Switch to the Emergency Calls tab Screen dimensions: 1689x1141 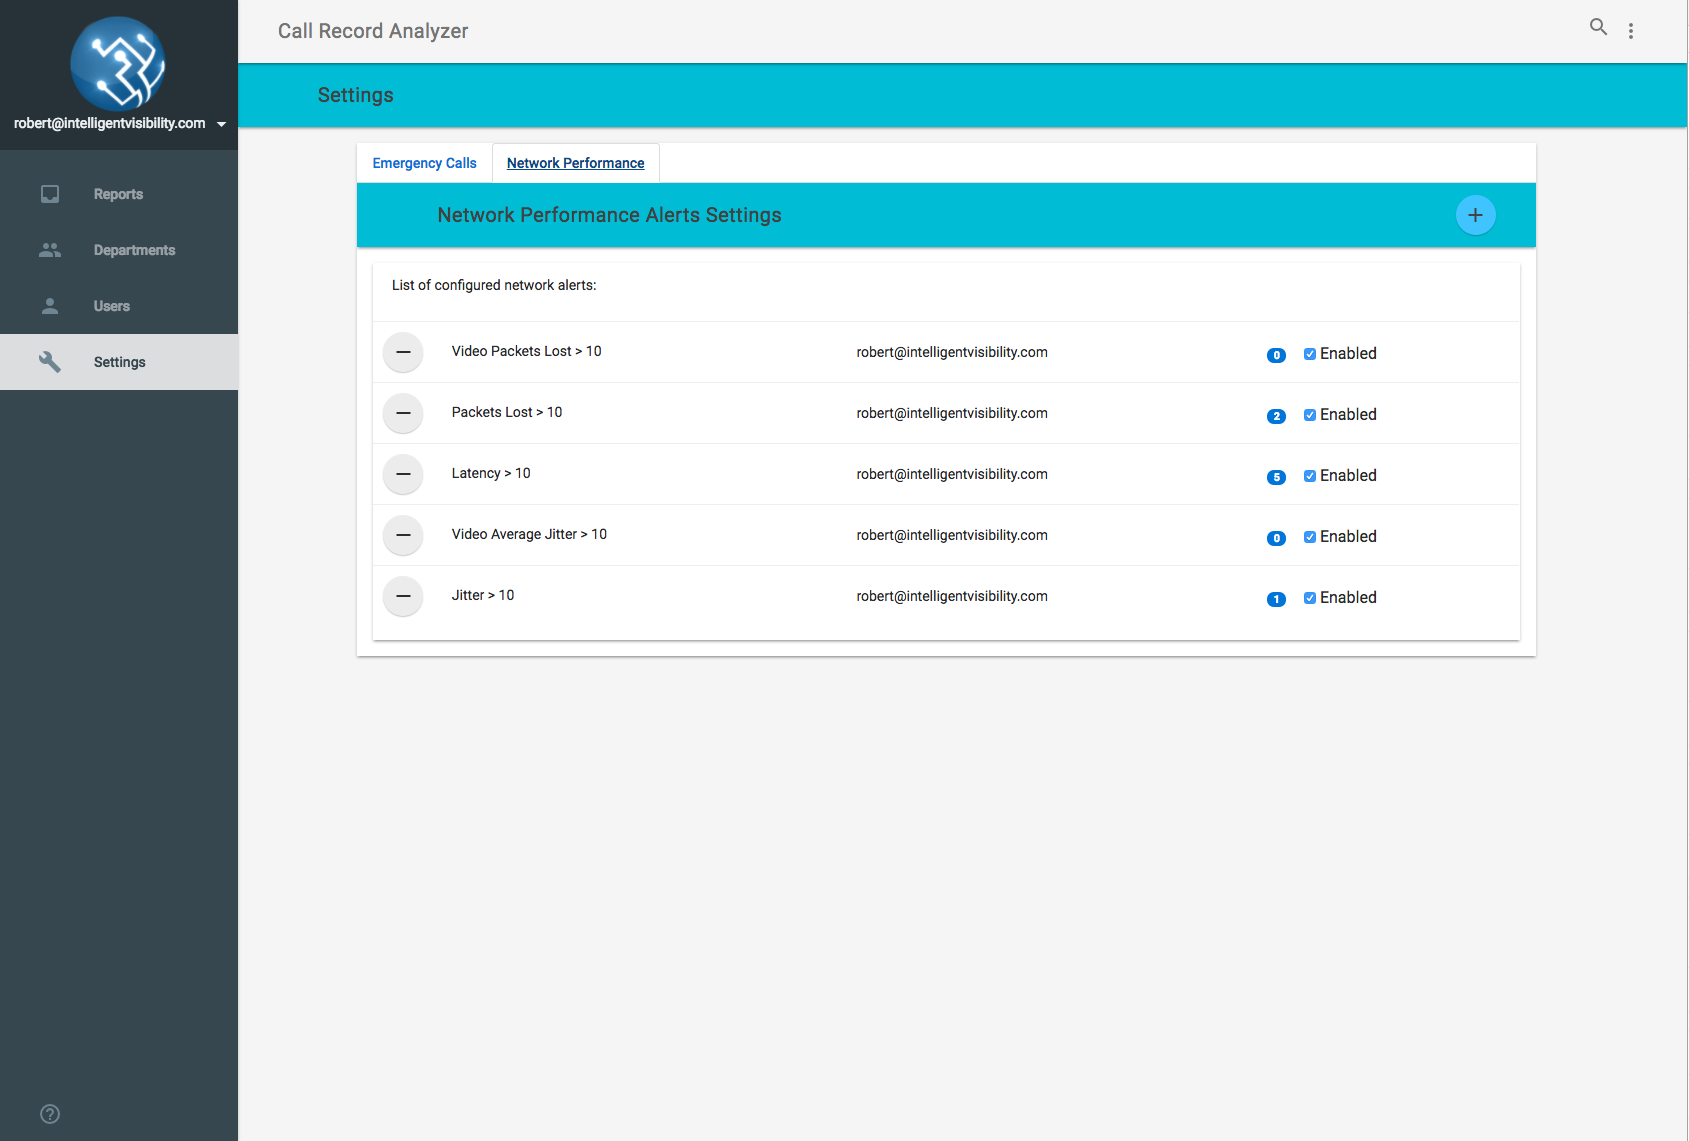[424, 163]
